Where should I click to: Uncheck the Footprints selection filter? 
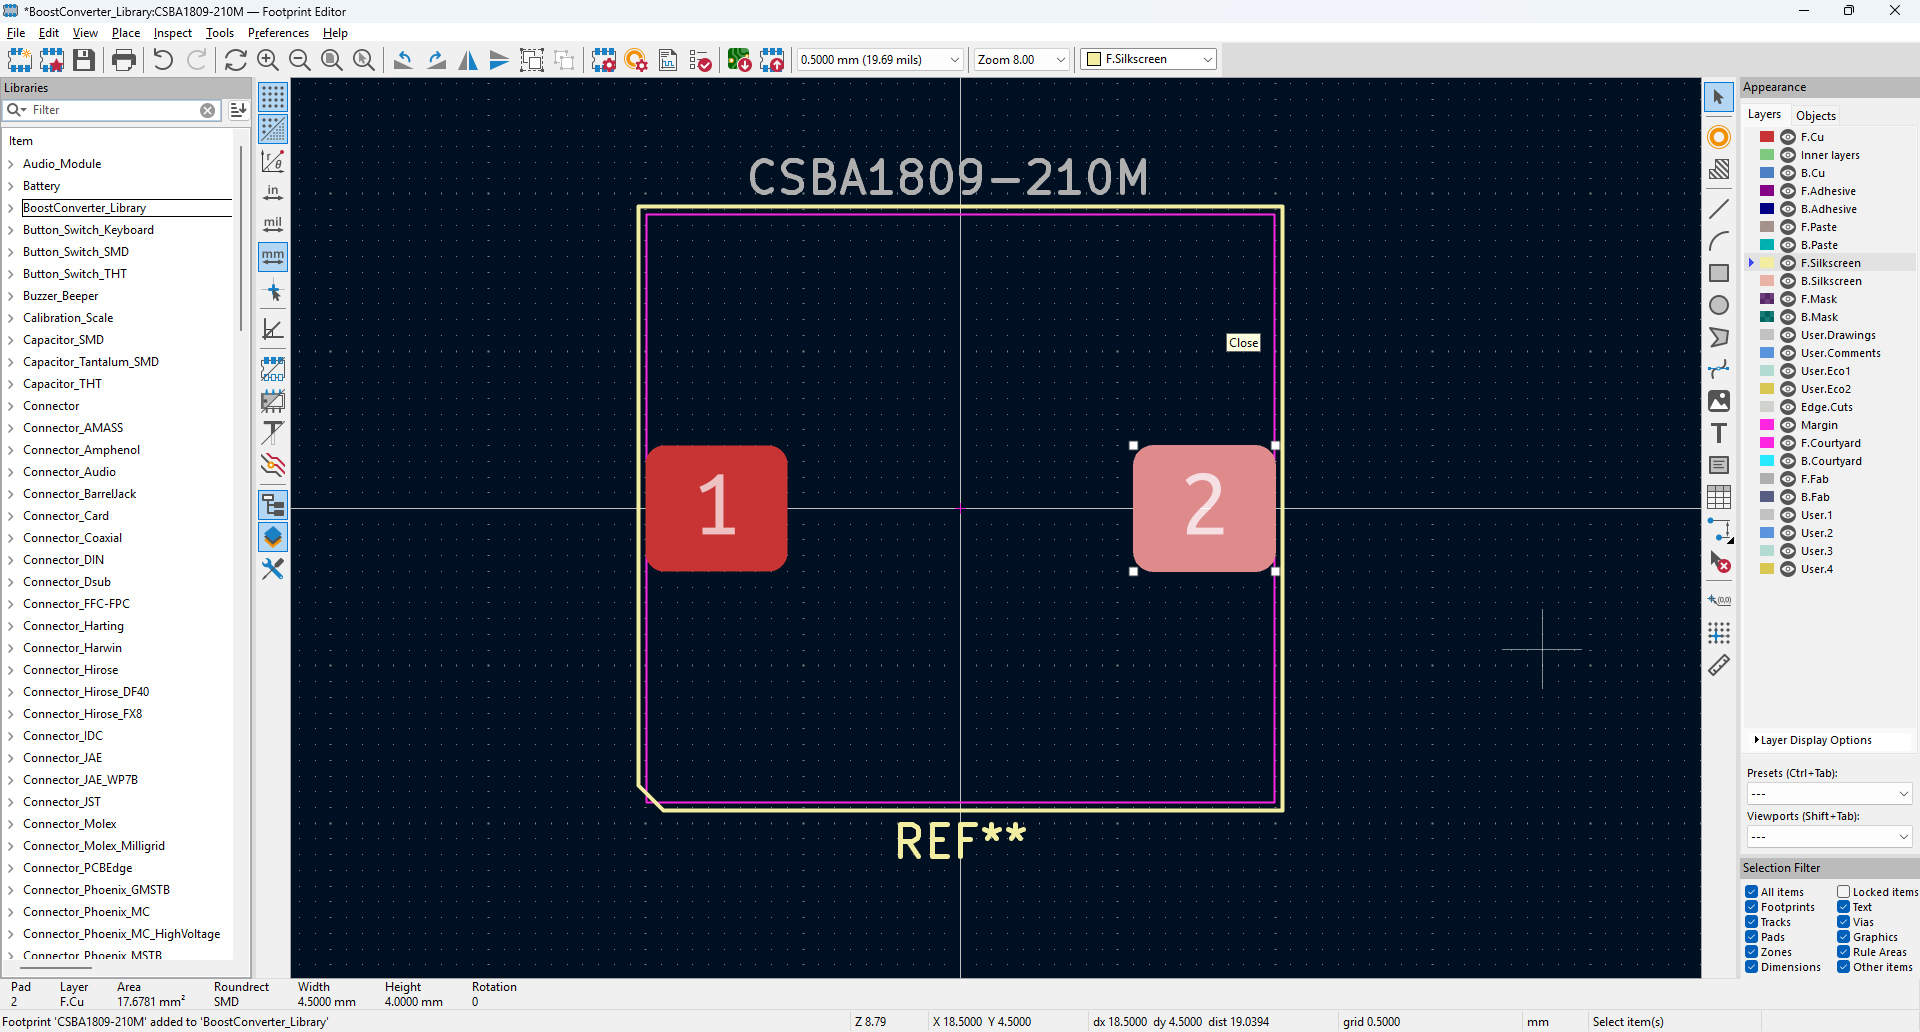point(1752,907)
